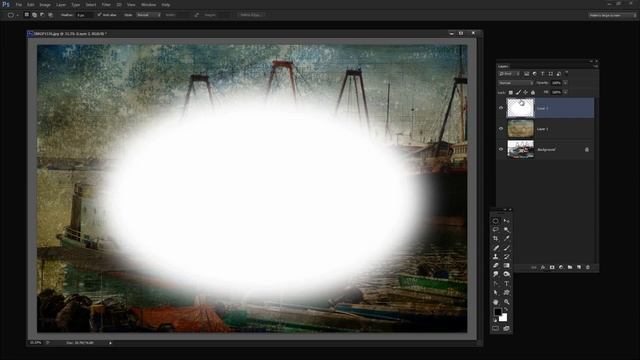This screenshot has width=640, height=360.
Task: Add a layer mask
Action: (x=552, y=267)
